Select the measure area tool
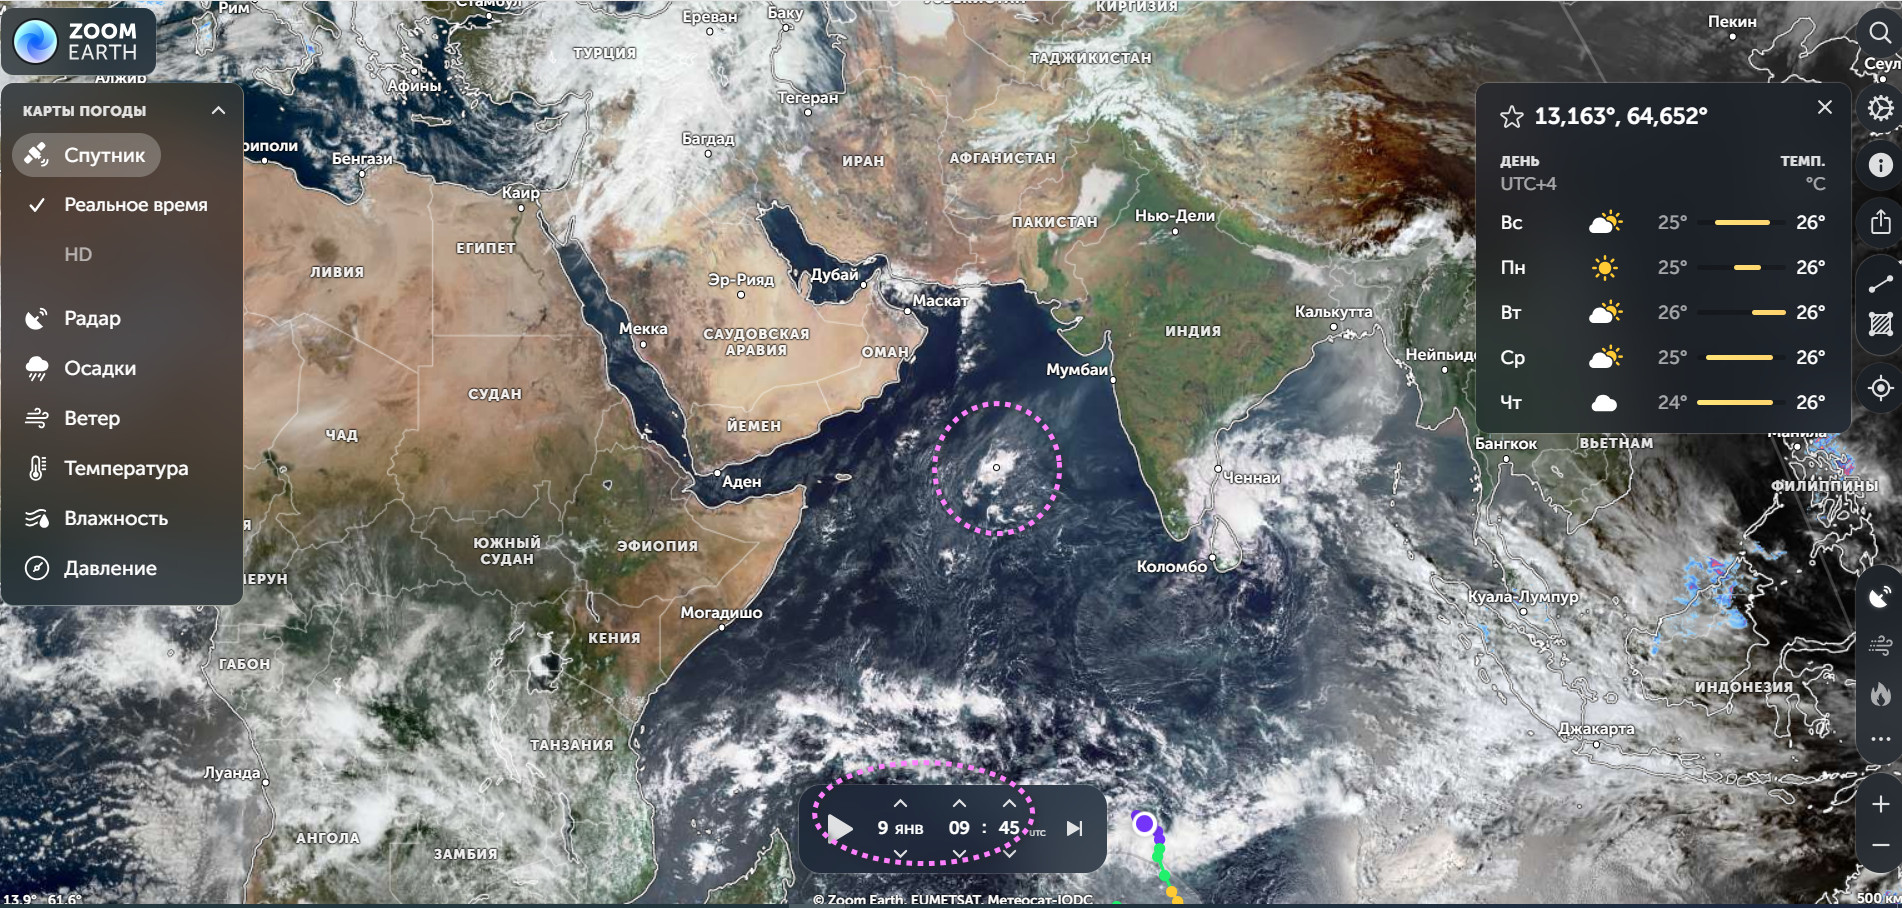Viewport: 1902px width, 908px height. tap(1880, 324)
